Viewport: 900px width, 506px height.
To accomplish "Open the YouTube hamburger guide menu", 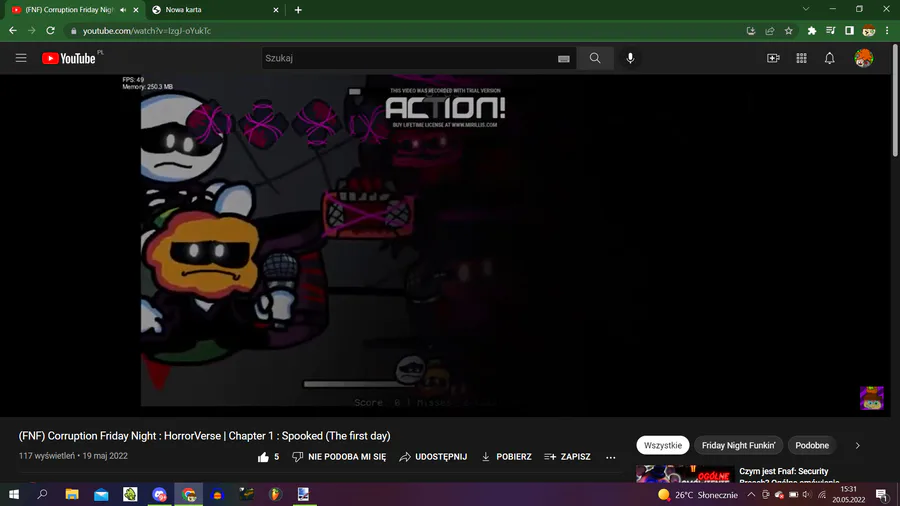I will 21,58.
